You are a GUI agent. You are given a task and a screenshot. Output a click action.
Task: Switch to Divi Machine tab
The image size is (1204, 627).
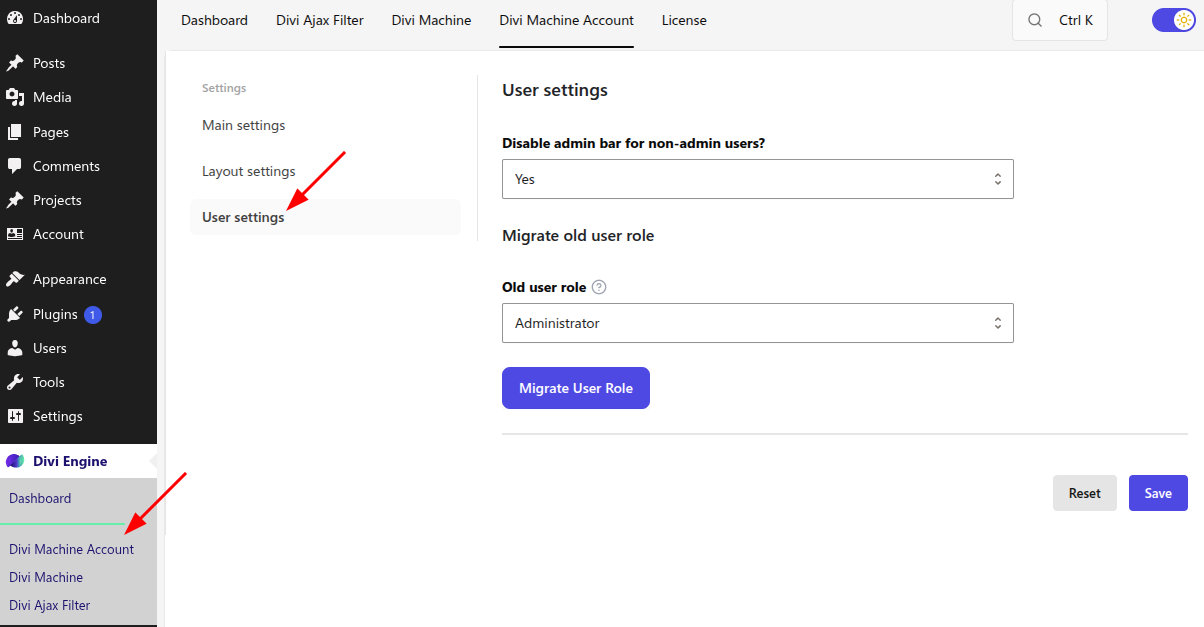[431, 20]
